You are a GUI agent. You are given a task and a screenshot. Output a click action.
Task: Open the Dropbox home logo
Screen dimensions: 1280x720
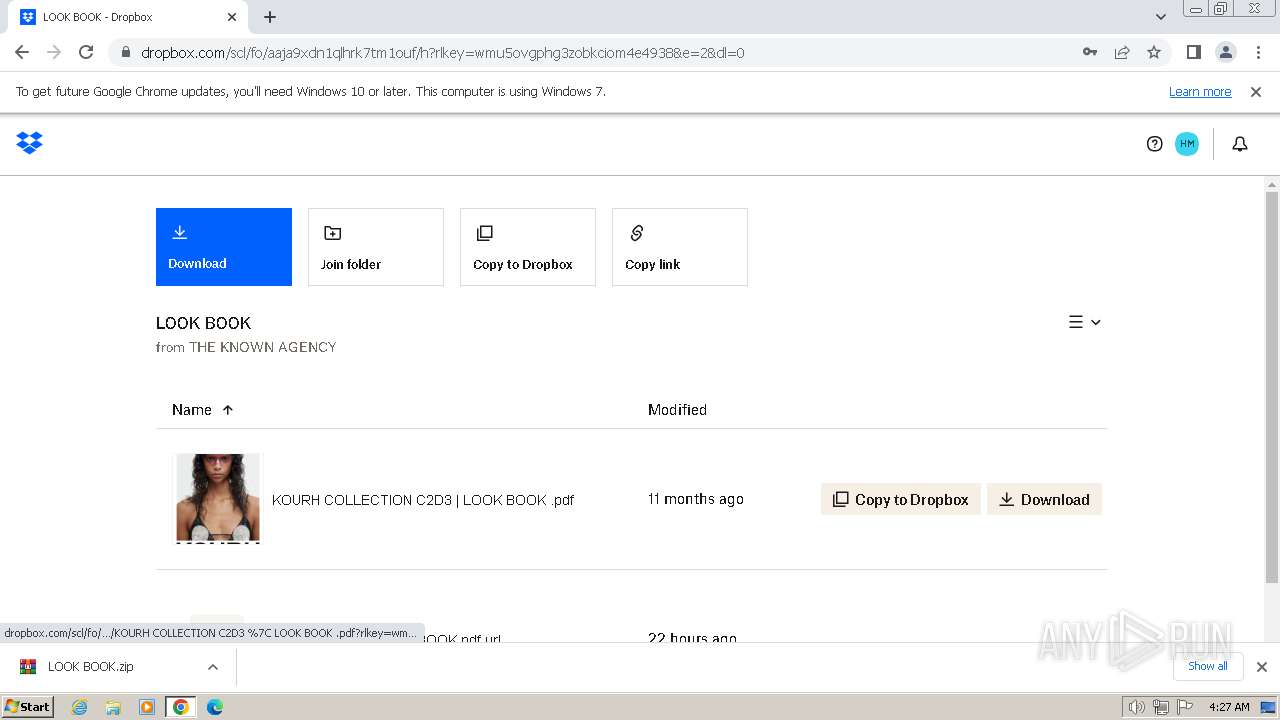tap(29, 143)
